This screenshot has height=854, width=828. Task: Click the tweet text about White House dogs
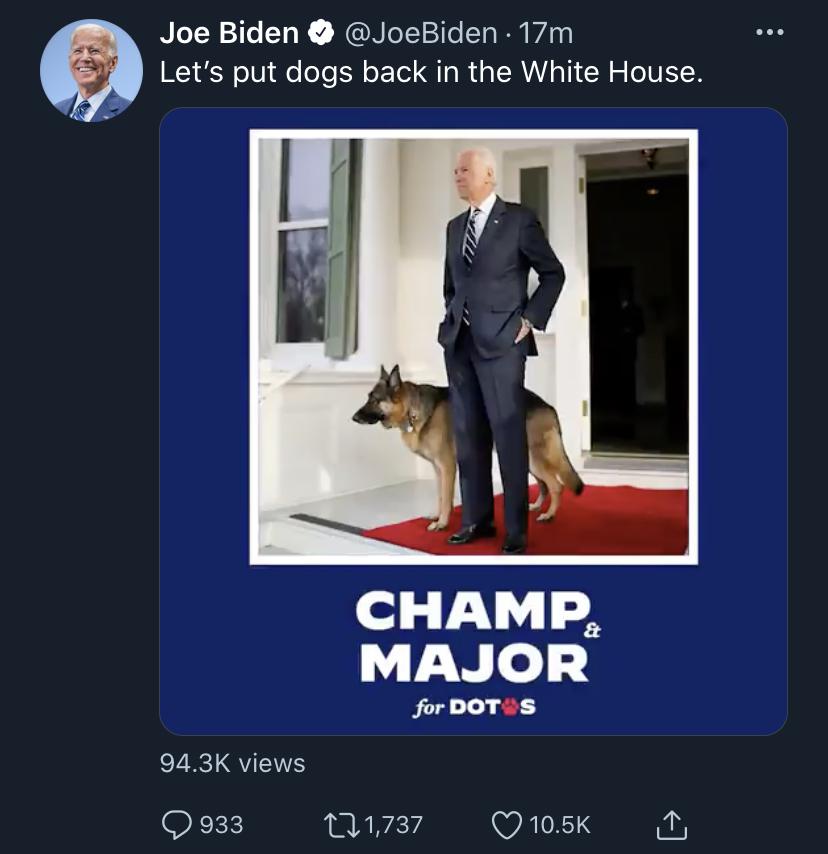432,73
